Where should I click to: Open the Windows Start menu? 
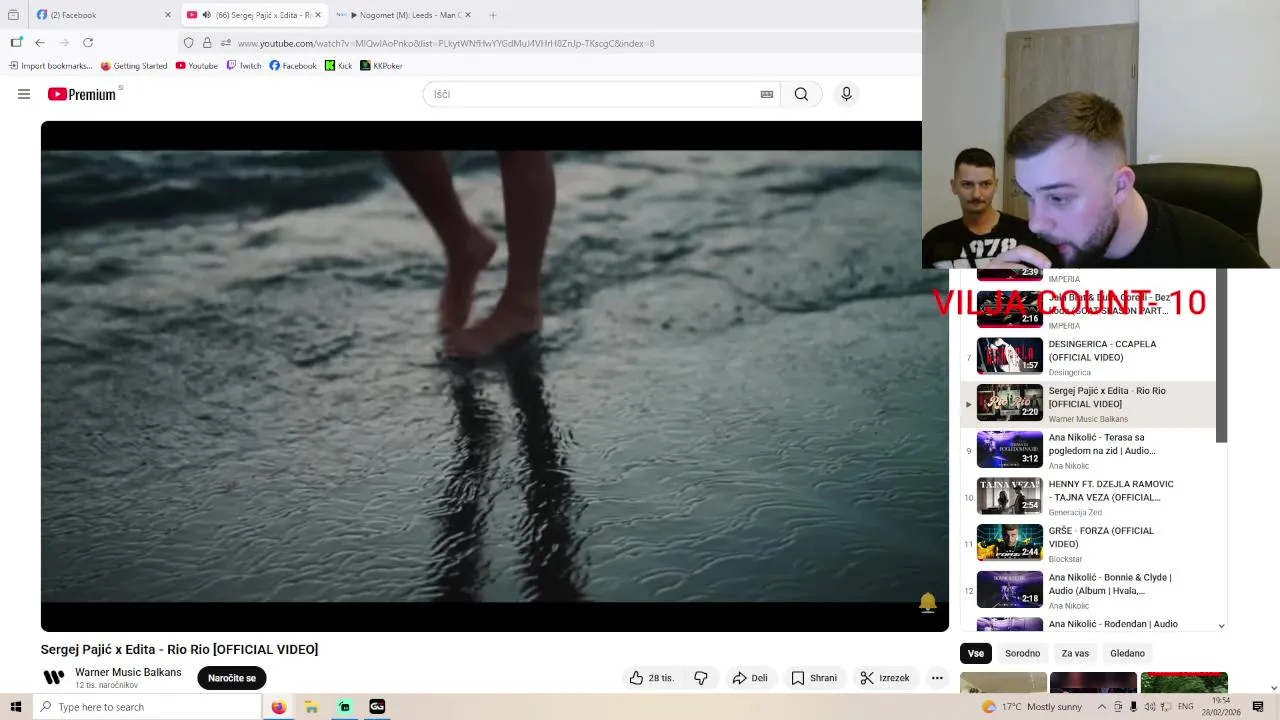16,707
